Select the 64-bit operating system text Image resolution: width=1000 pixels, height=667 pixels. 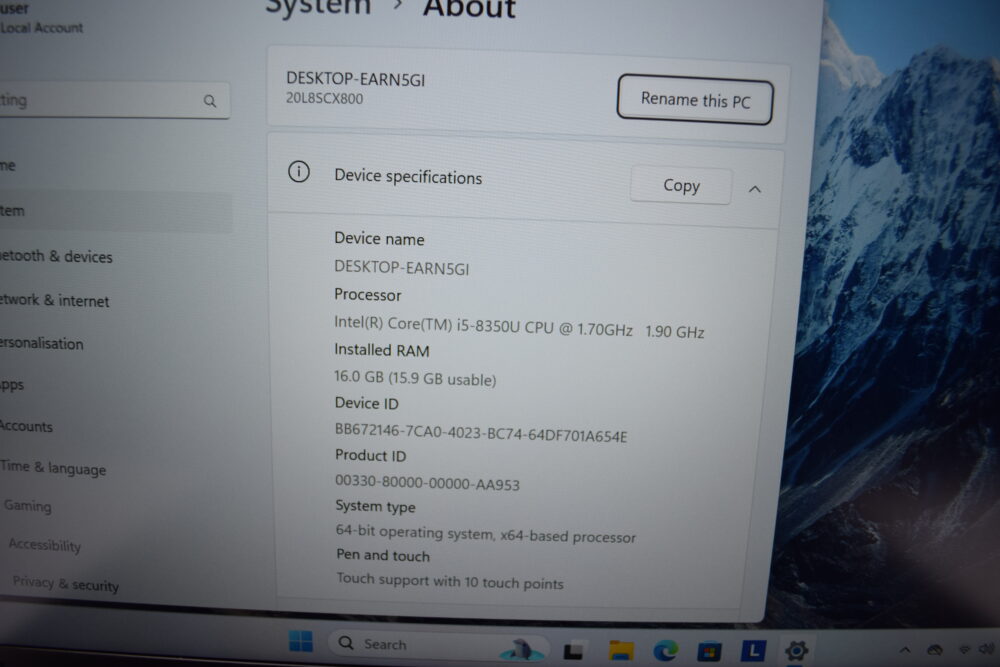(x=486, y=534)
